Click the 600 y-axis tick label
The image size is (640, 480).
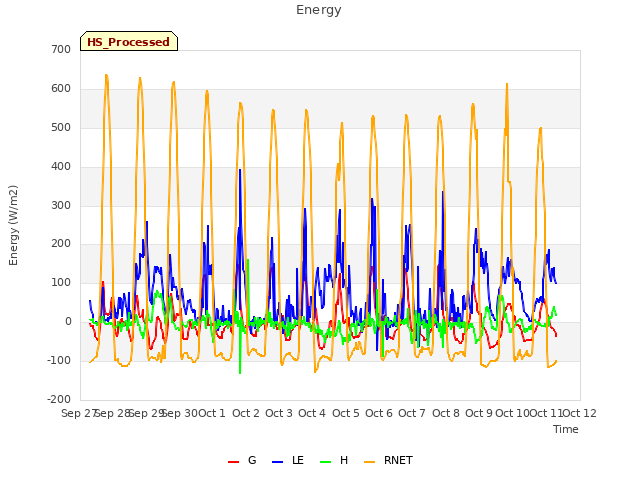click(x=61, y=89)
